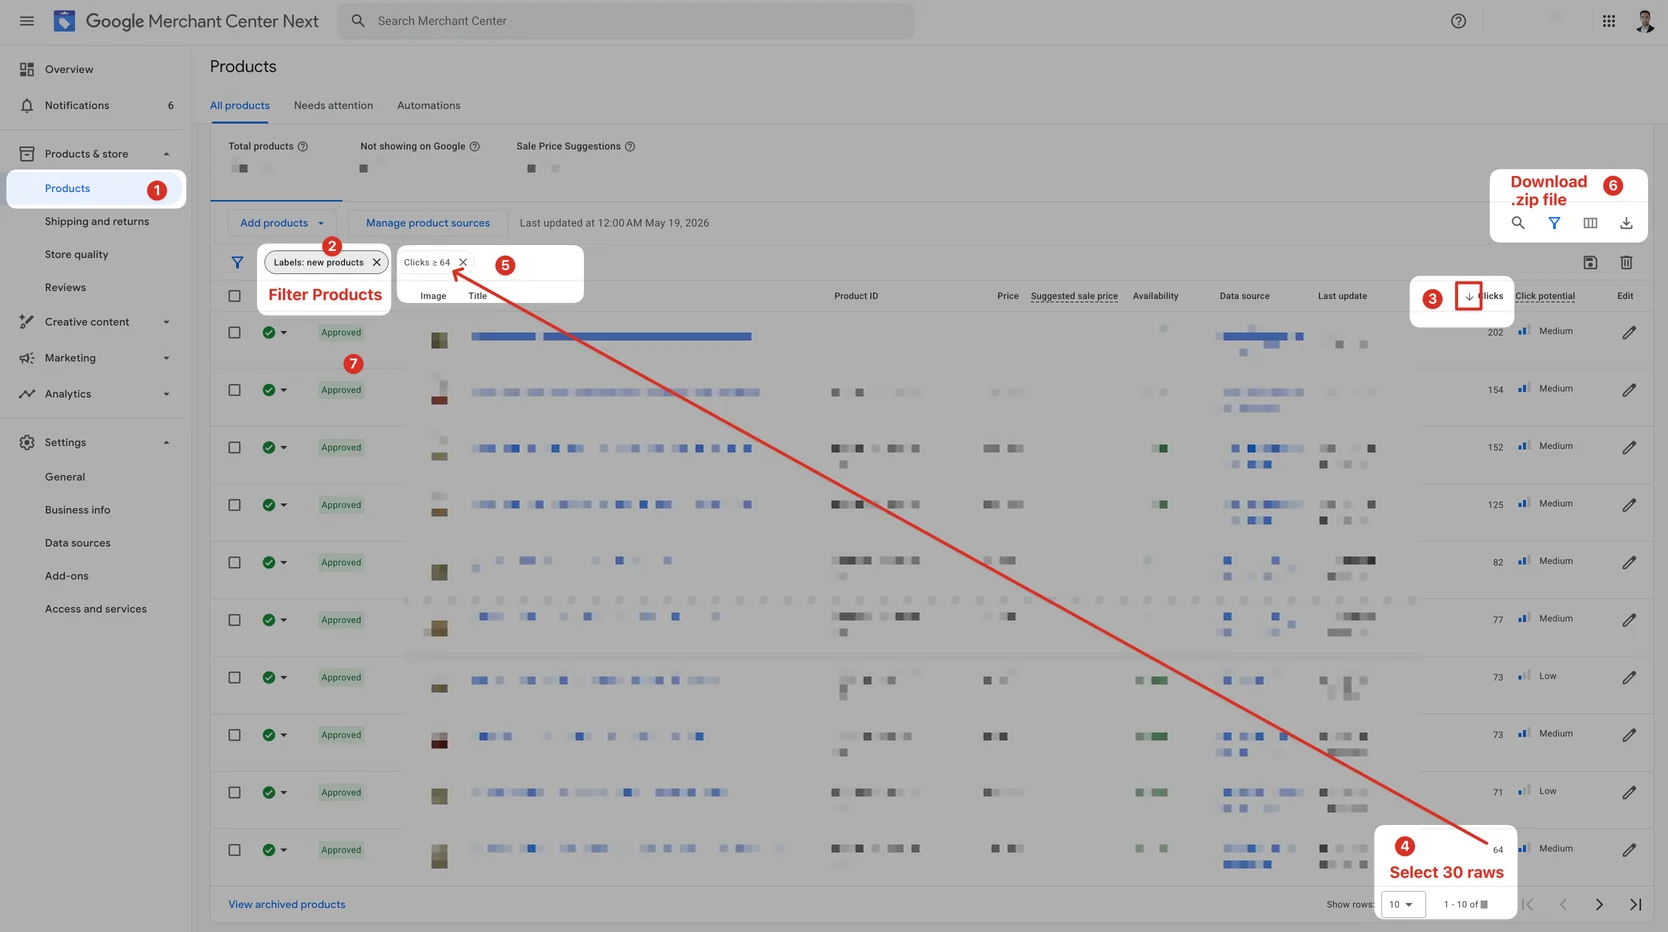
Task: Show info for Total products
Action: 302,146
